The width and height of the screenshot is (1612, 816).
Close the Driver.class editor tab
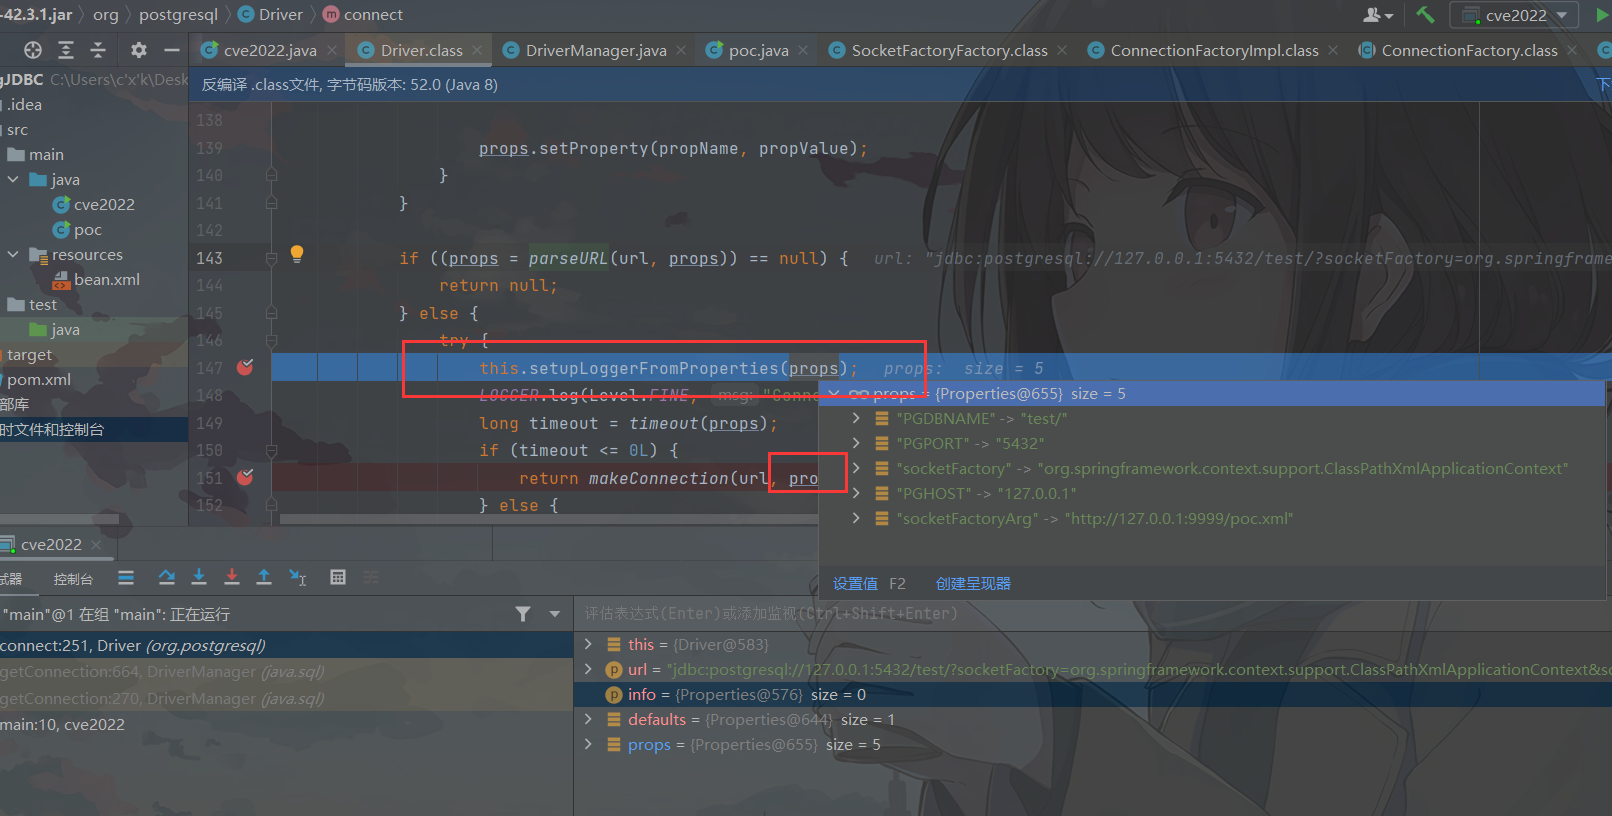coord(478,50)
